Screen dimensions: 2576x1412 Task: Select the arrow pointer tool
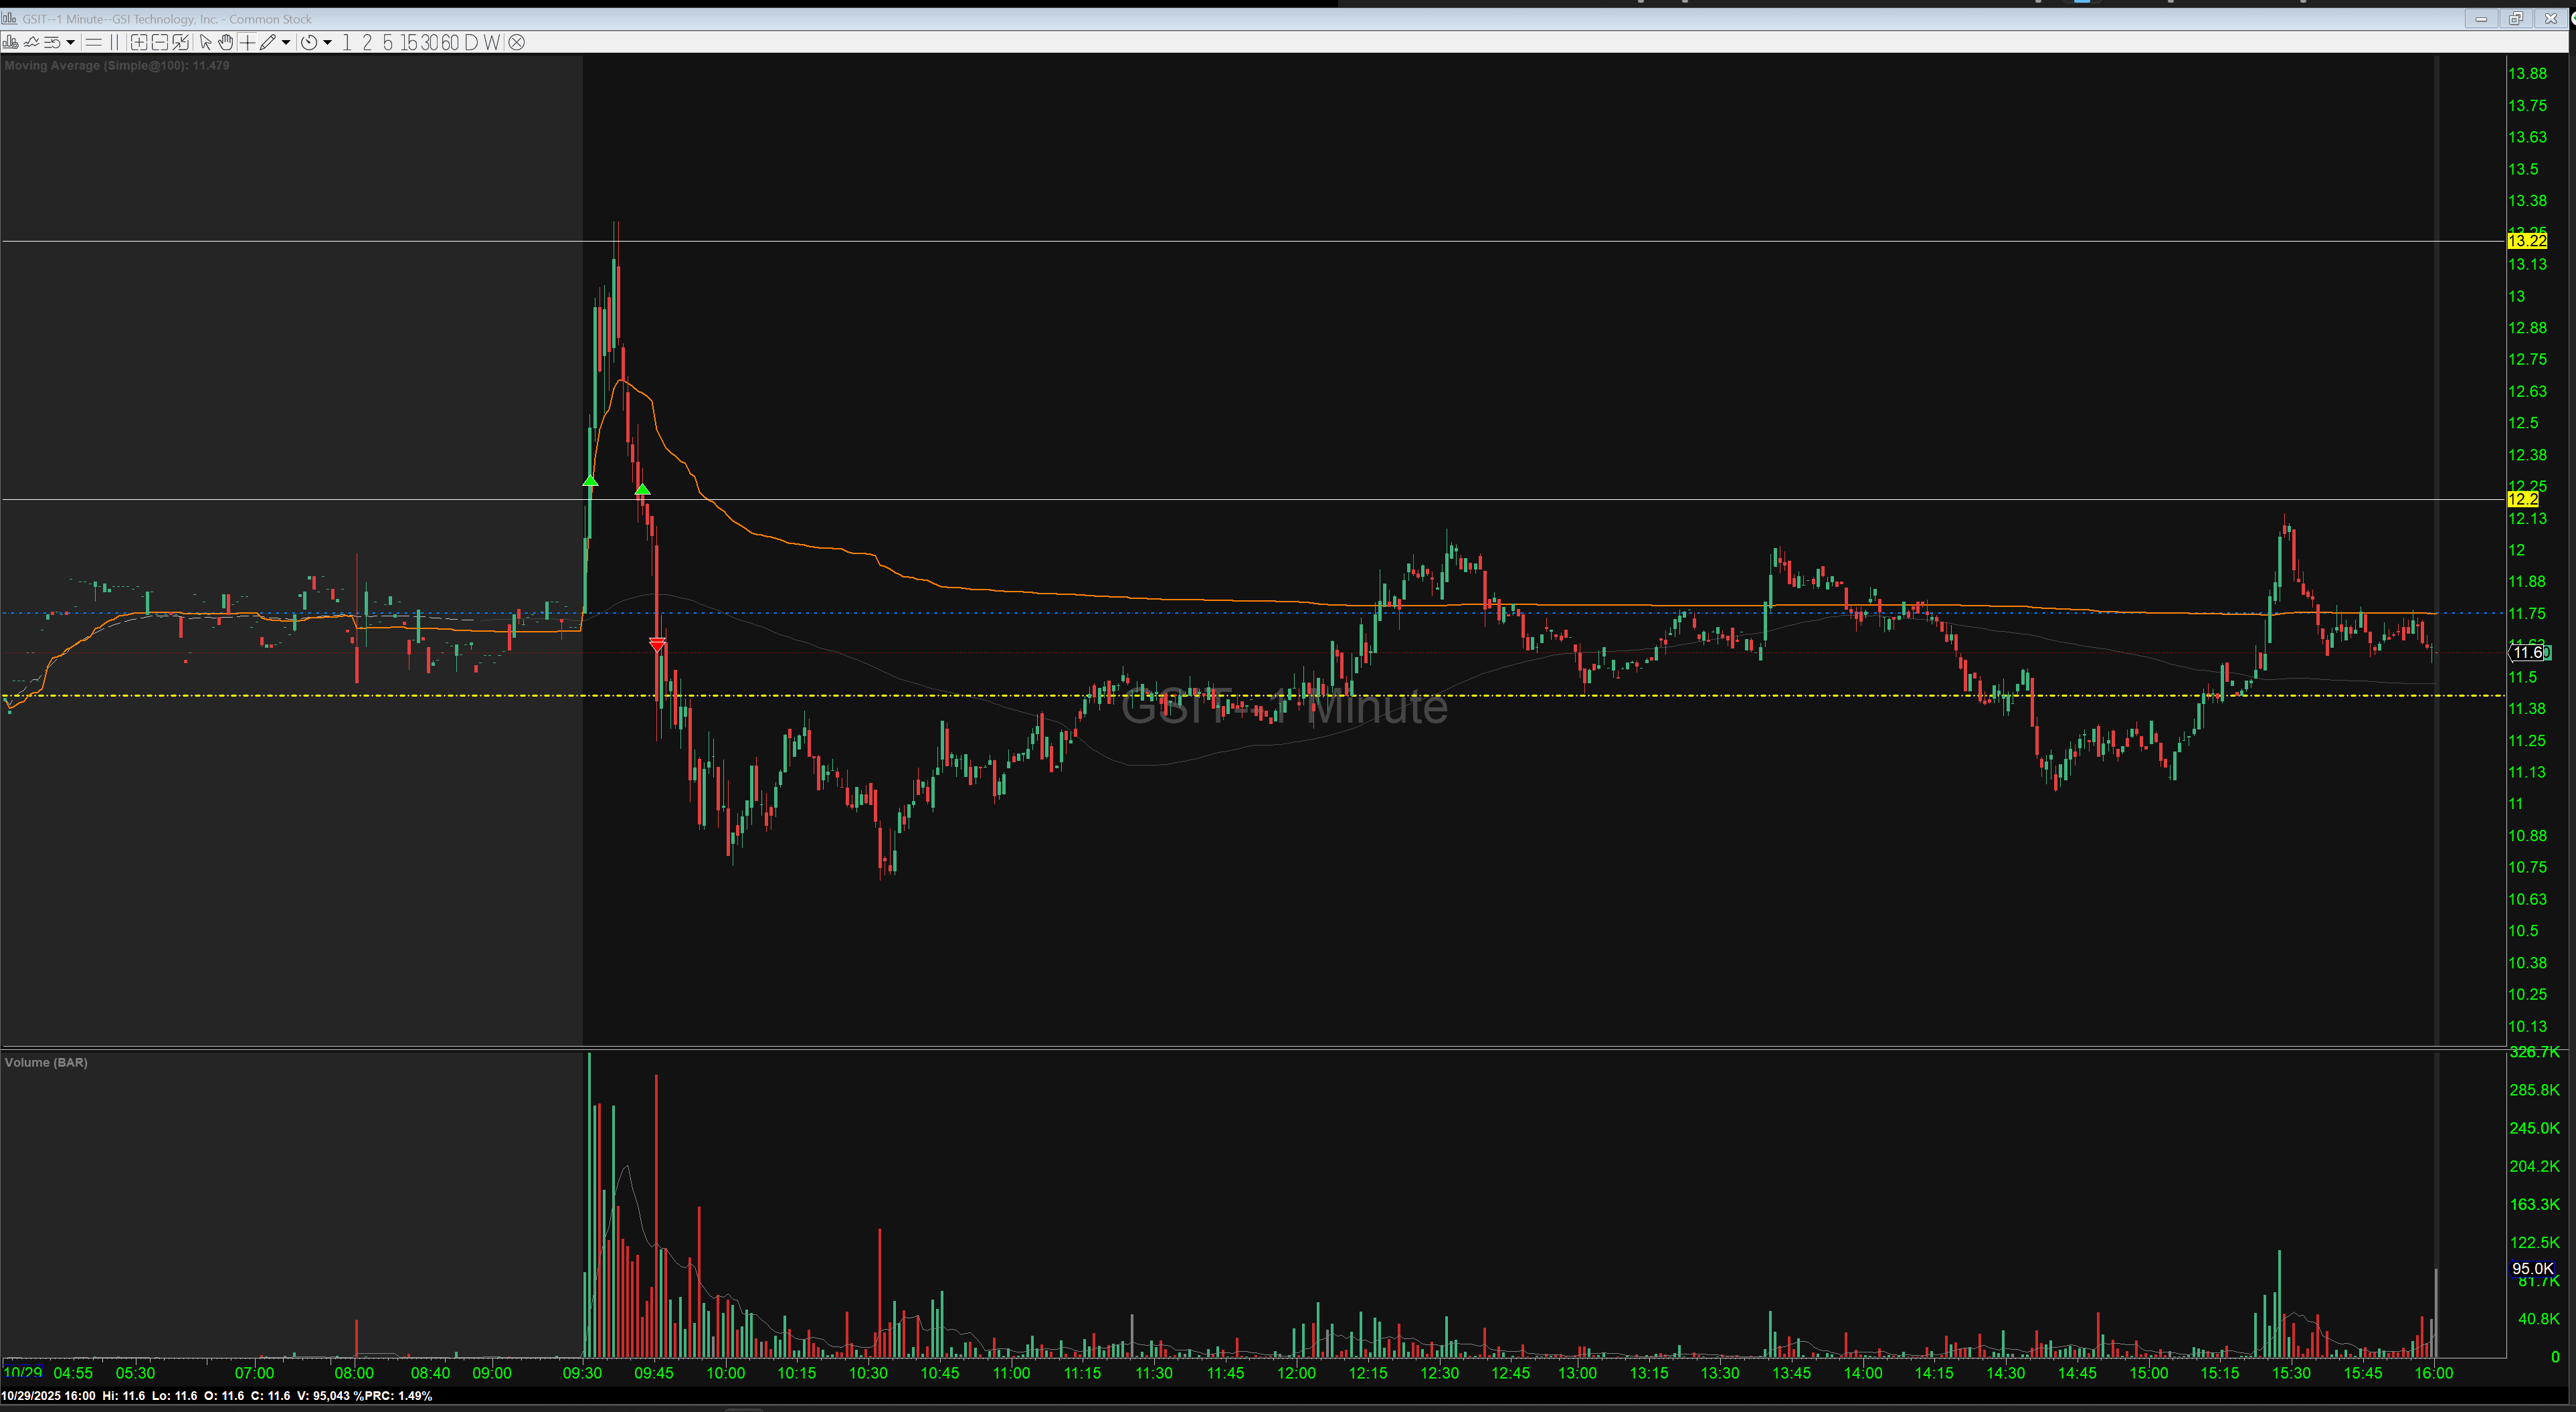tap(205, 42)
